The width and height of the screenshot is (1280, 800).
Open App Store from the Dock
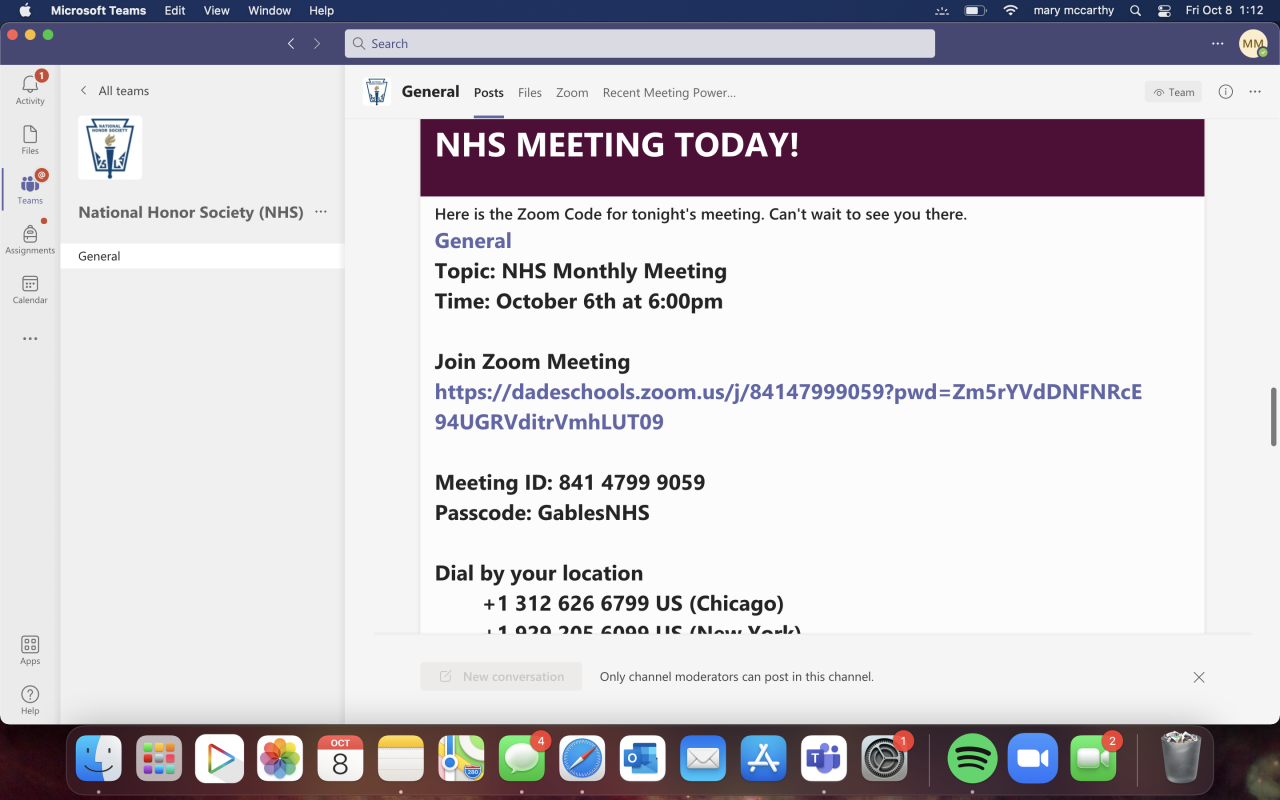click(x=763, y=759)
